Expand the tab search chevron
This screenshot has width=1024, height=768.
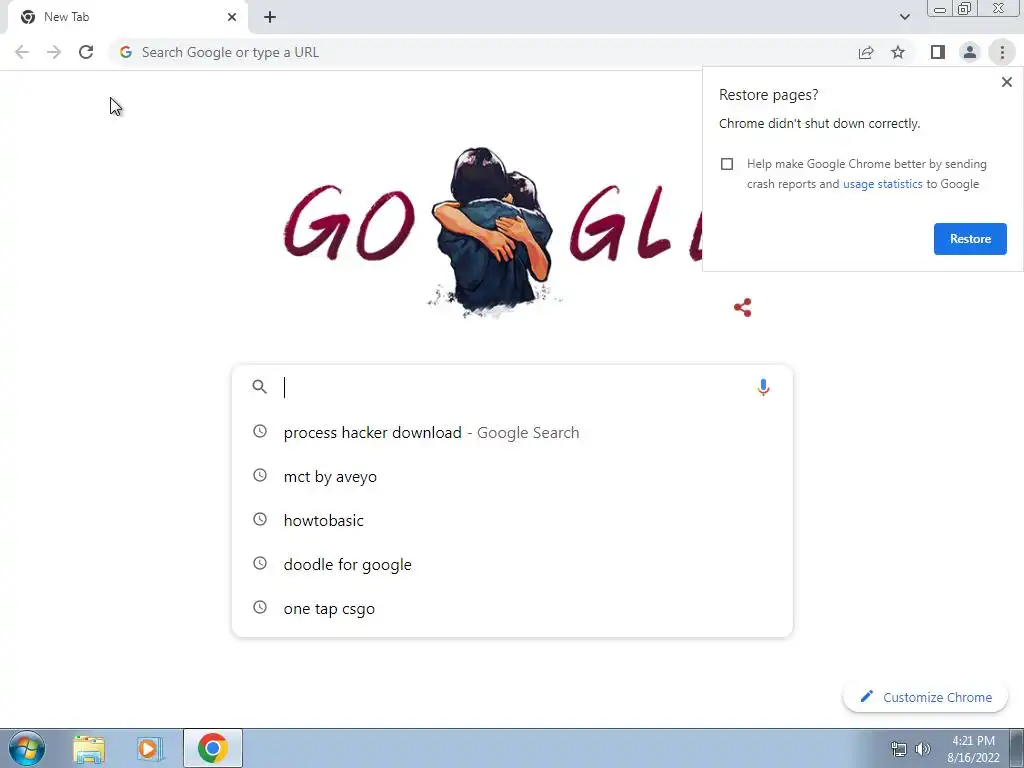(x=904, y=17)
